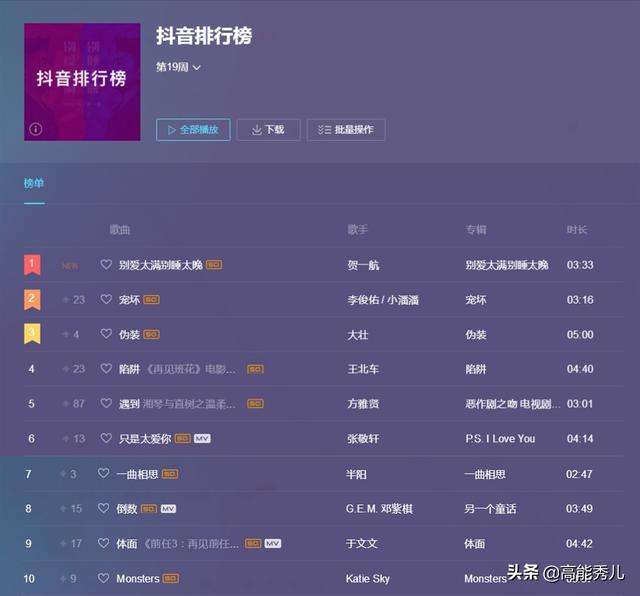Toggle the heart for 陷阱
The height and width of the screenshot is (596, 640).
[x=106, y=369]
